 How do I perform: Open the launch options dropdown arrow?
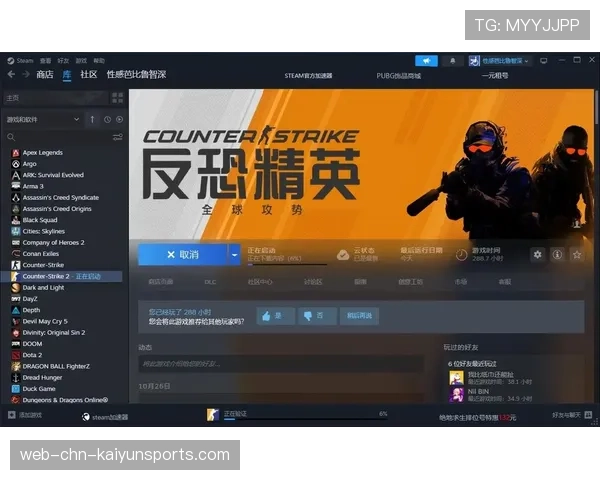(235, 255)
